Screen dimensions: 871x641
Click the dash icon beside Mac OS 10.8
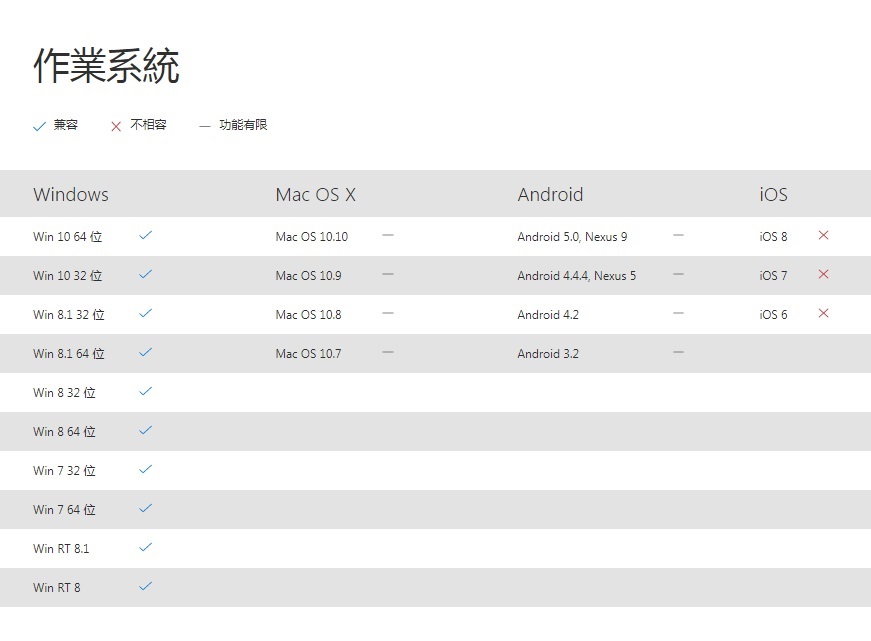(388, 313)
